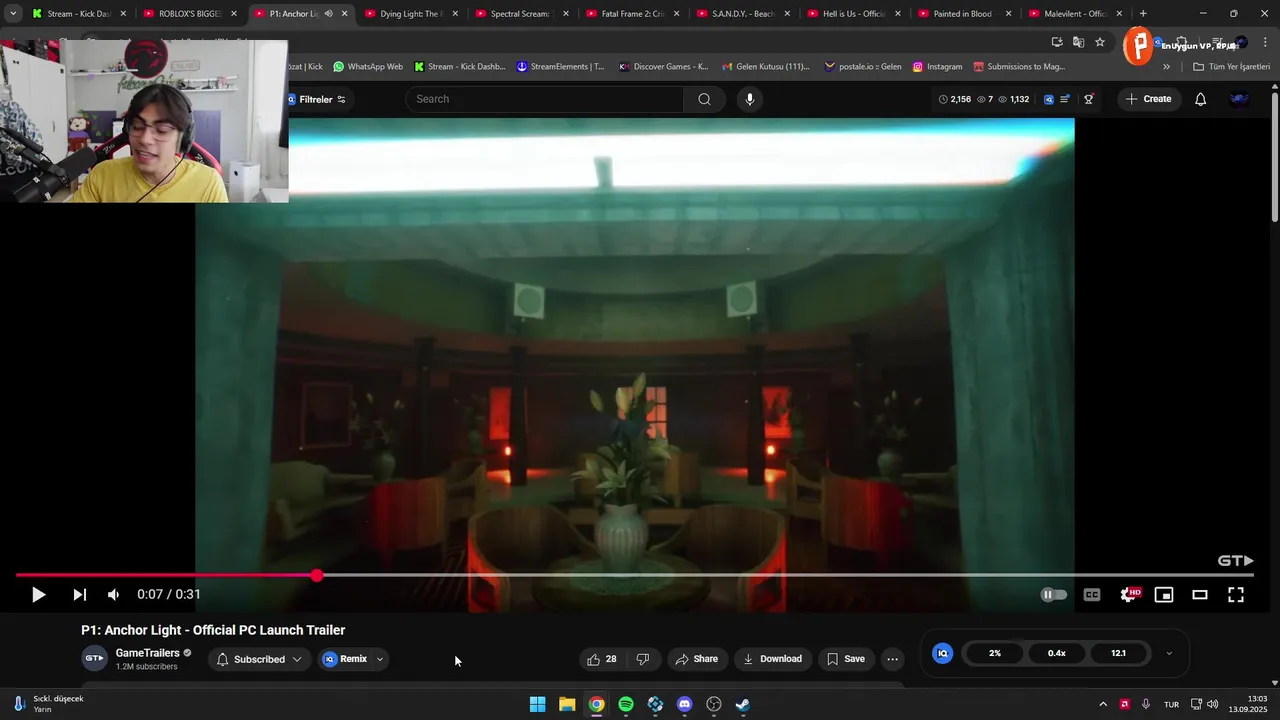1280x720 pixels.
Task: Click the trophy icon in the header
Action: pyautogui.click(x=1089, y=99)
